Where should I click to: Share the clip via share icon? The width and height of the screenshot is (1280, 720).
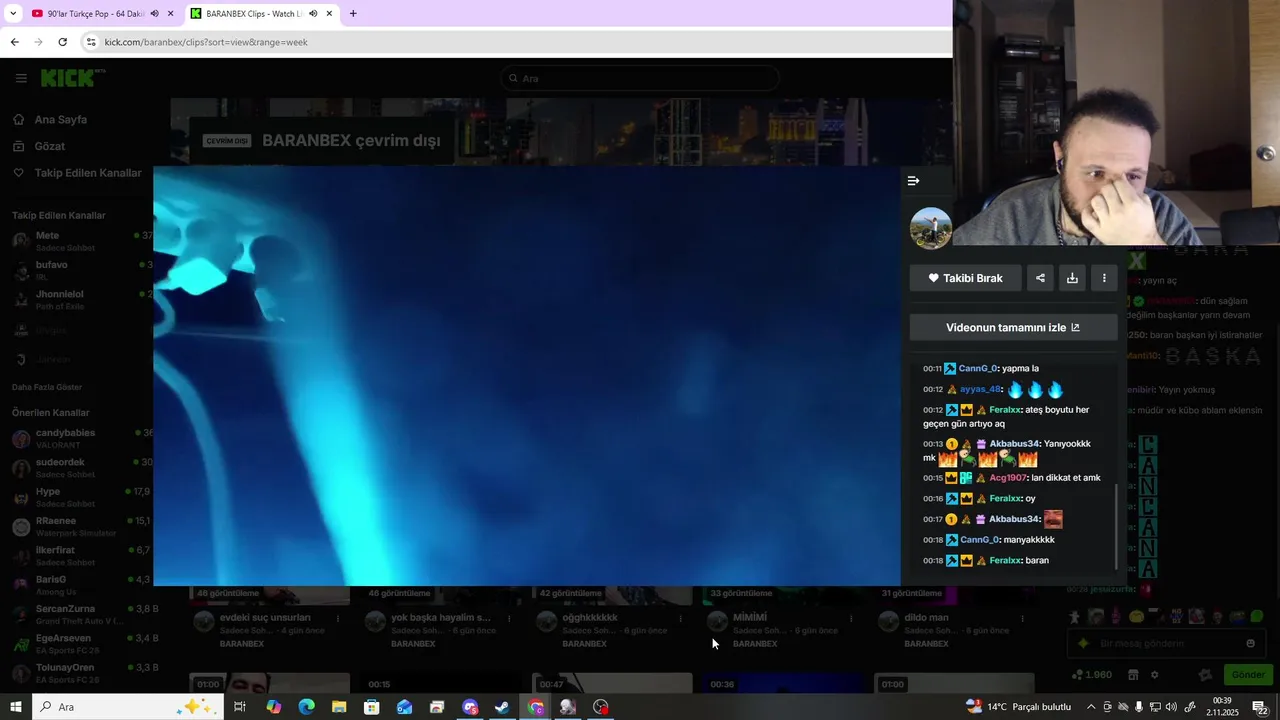coord(1040,278)
